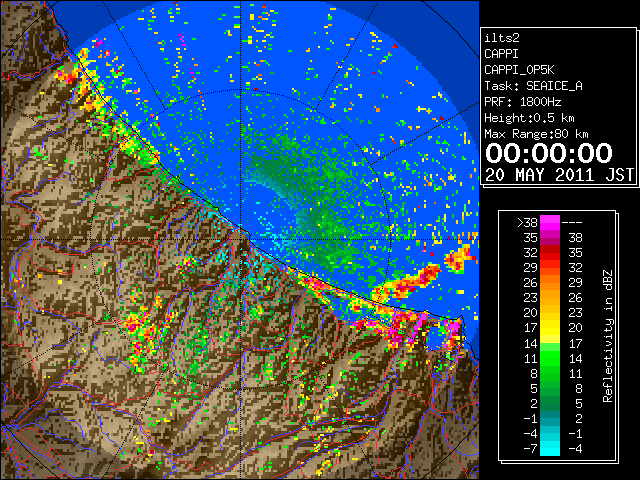
Task: Click the 'CAPPI' product text
Action: 501,54
